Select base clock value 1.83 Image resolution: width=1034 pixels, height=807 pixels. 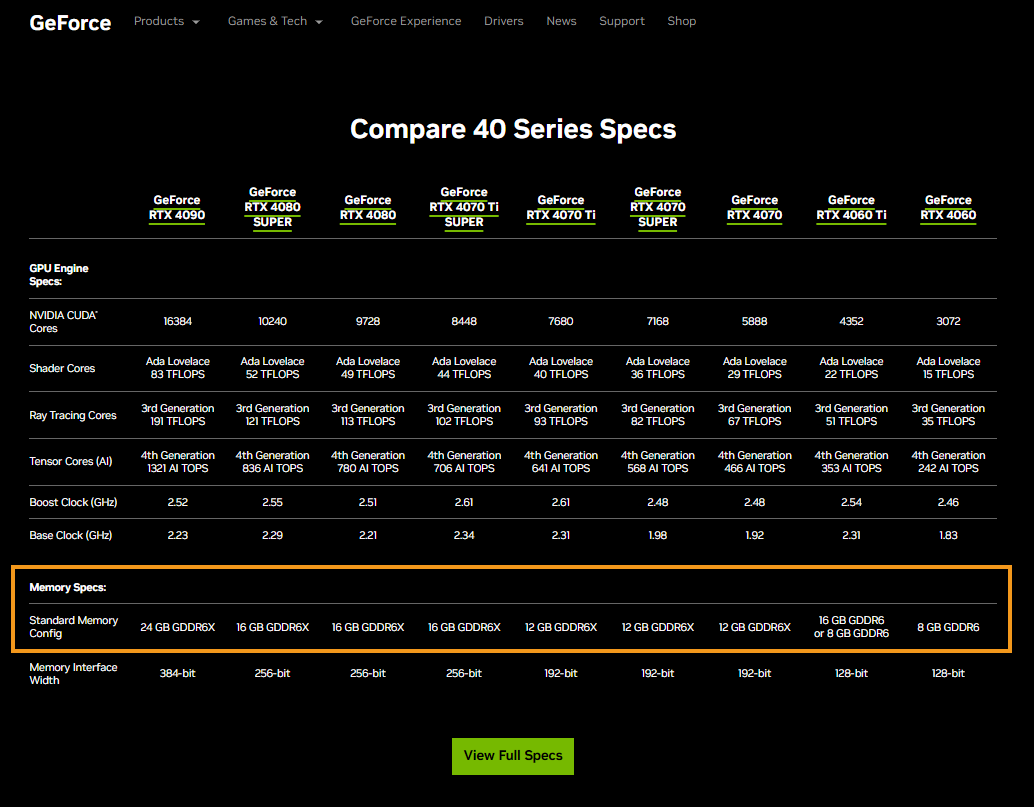click(948, 535)
